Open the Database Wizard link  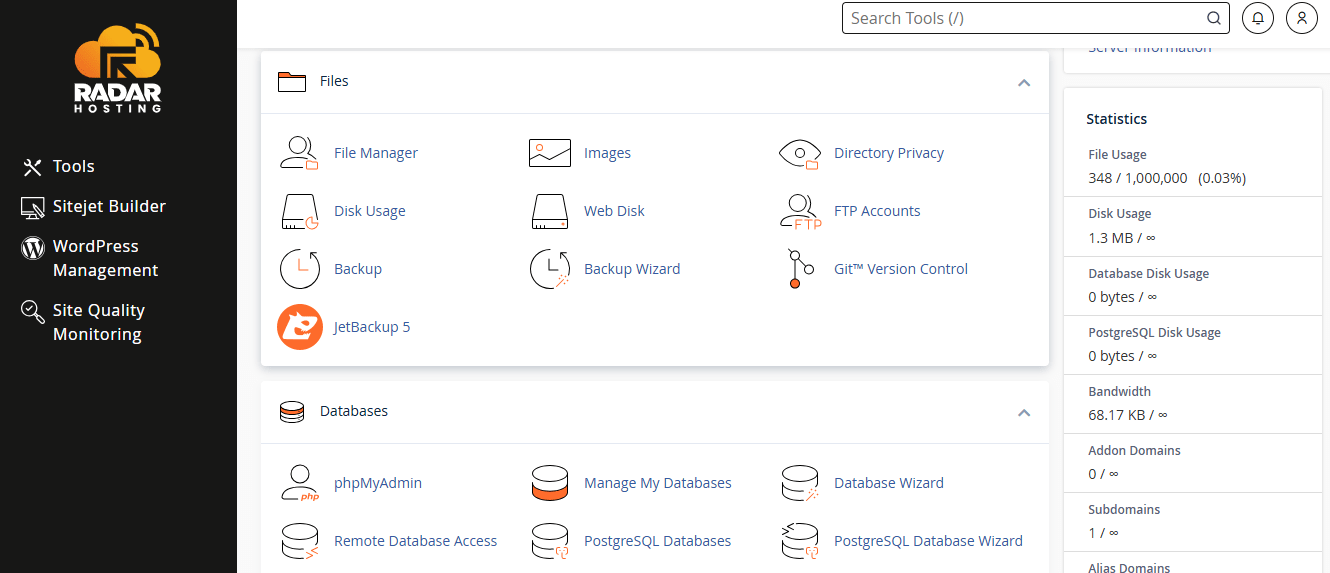tap(889, 483)
